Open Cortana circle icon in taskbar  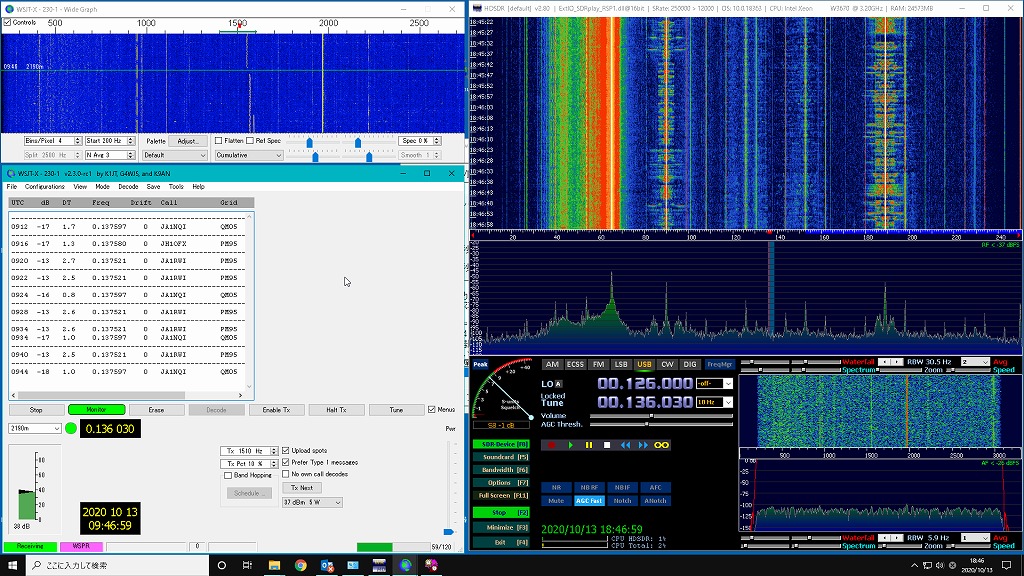coord(221,565)
